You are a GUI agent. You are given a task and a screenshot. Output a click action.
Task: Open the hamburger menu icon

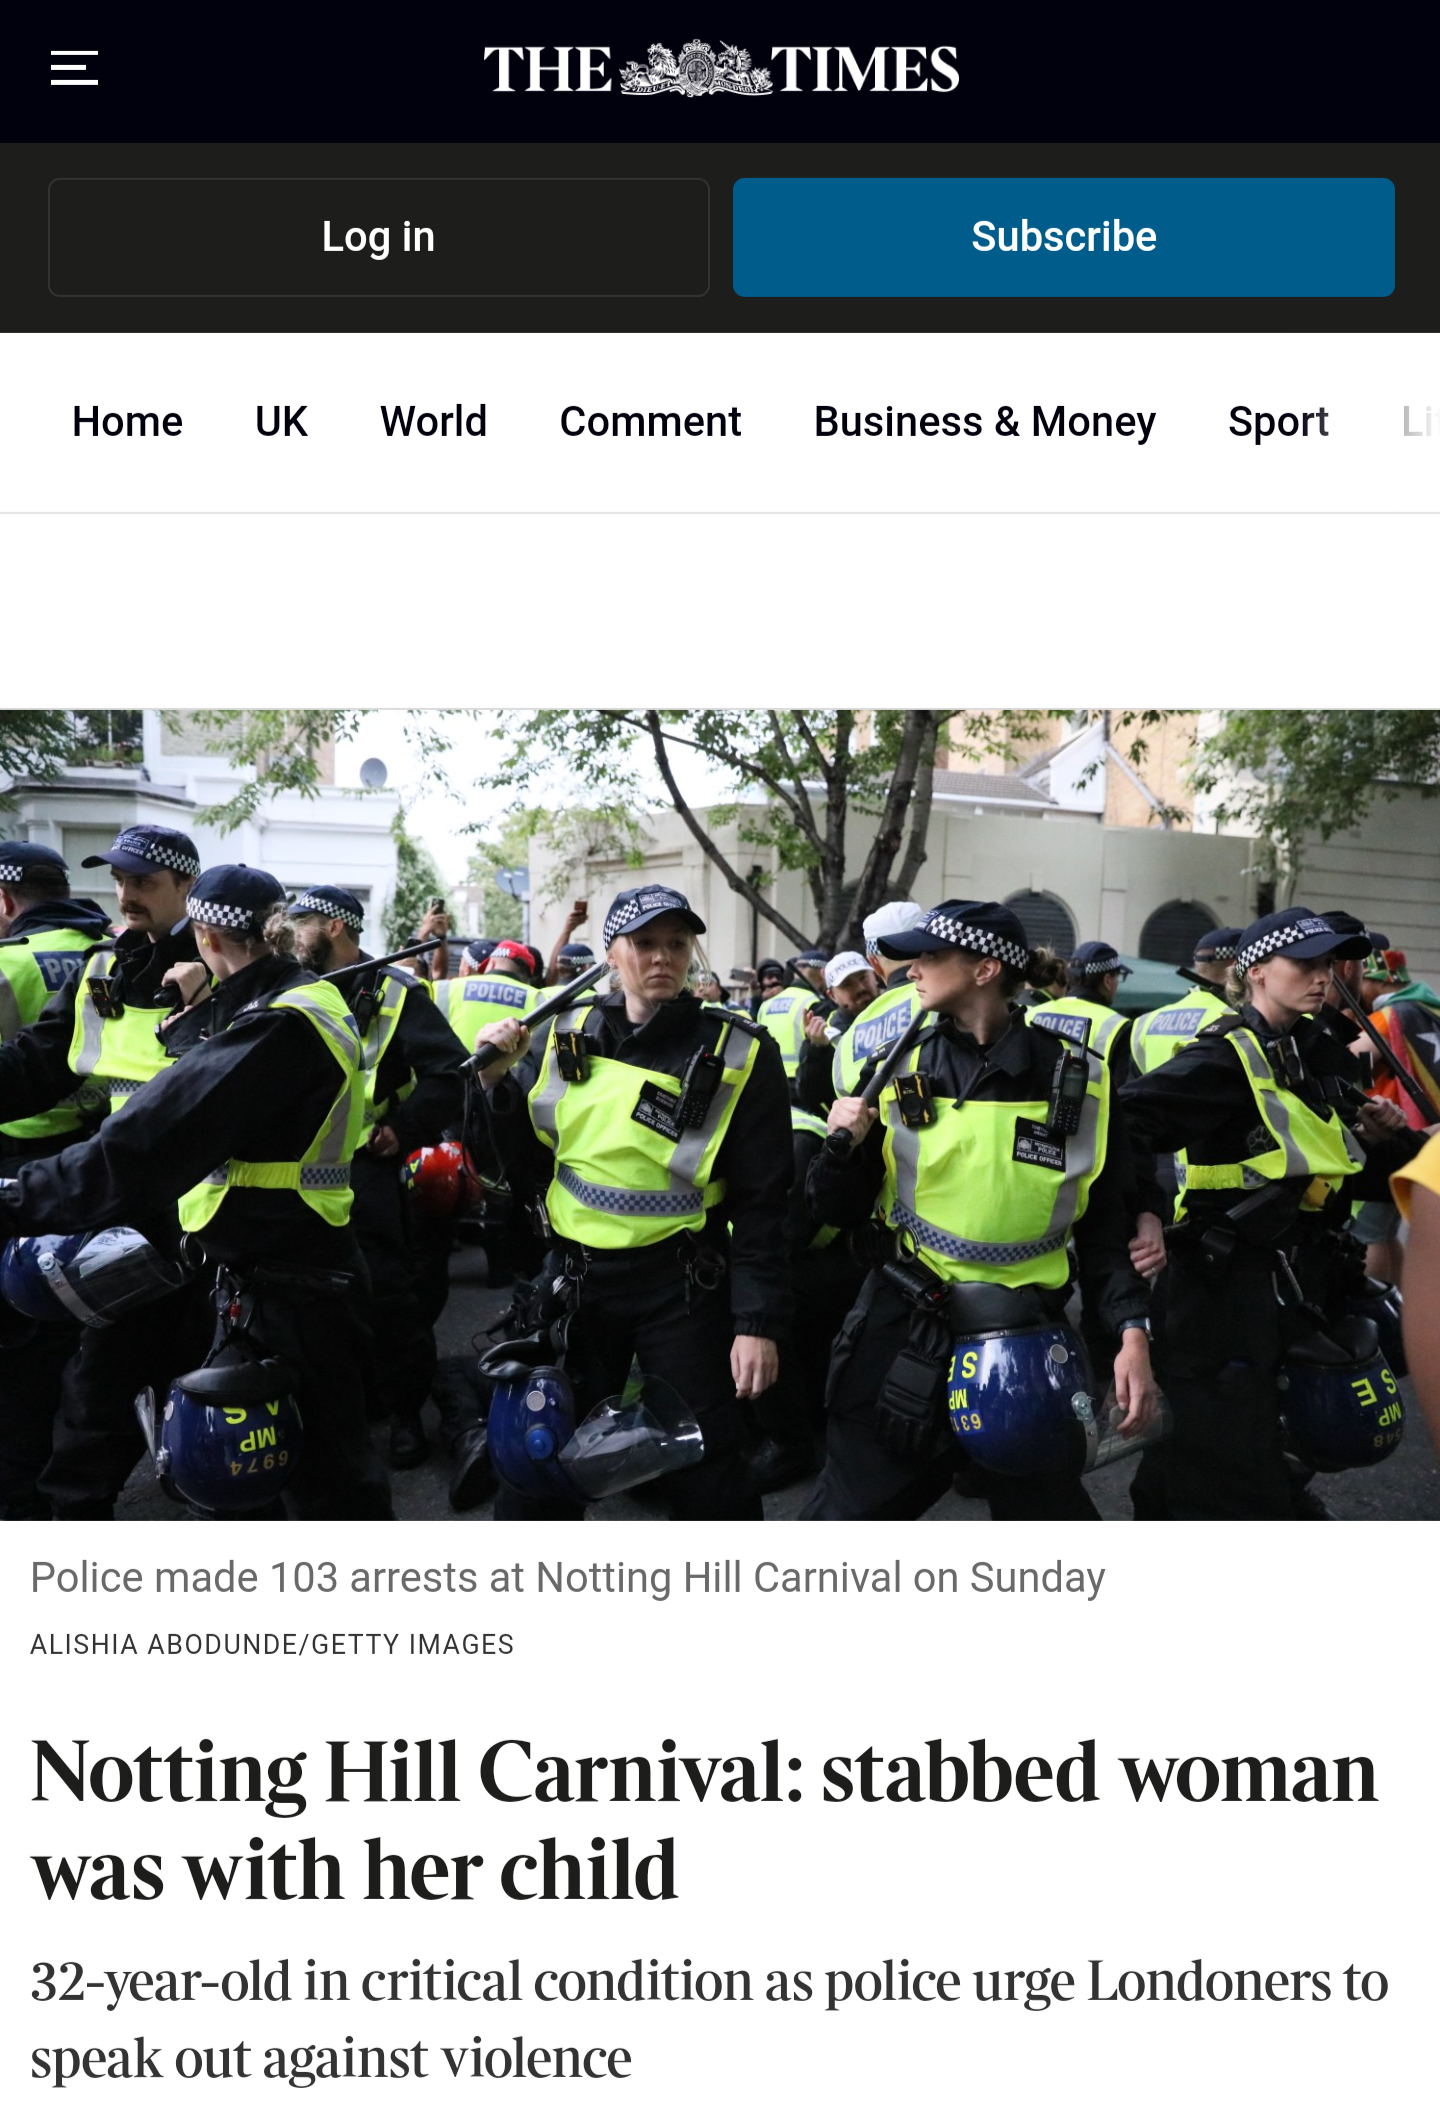pos(74,68)
